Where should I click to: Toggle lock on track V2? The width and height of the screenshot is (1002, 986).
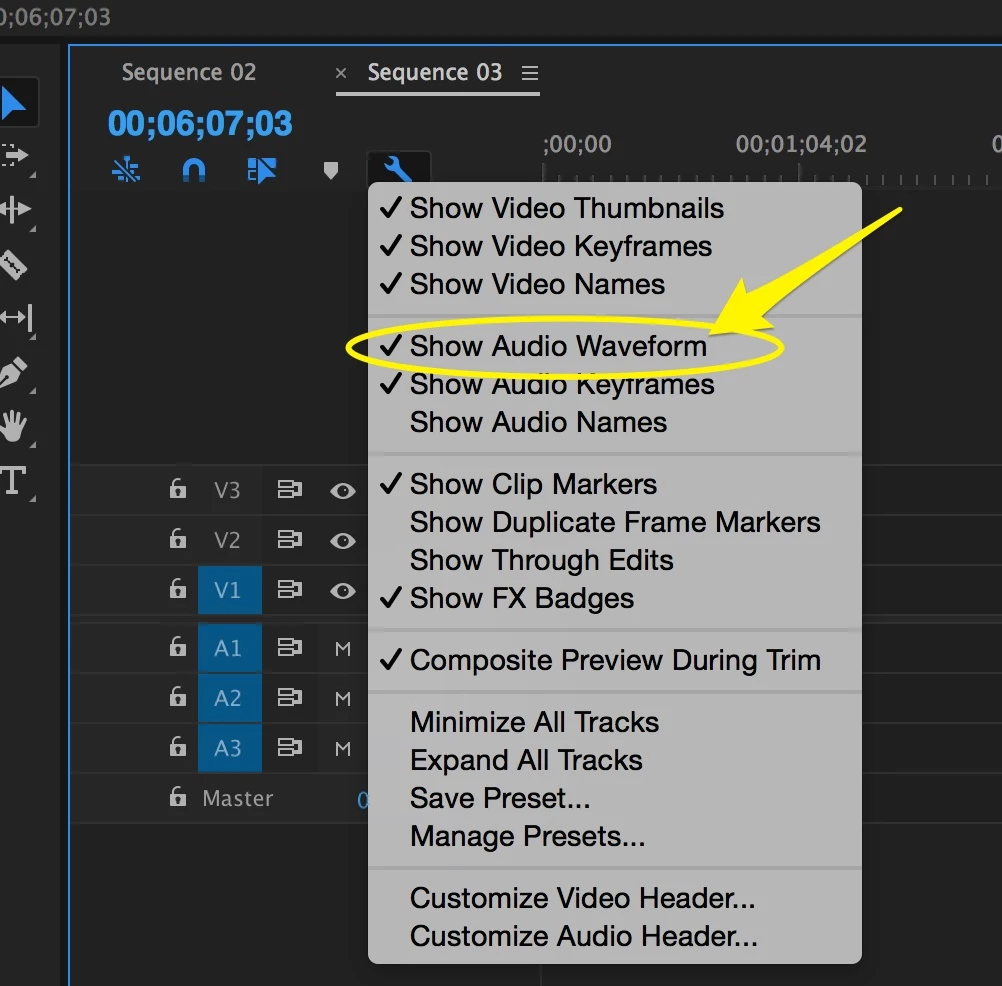tap(178, 539)
